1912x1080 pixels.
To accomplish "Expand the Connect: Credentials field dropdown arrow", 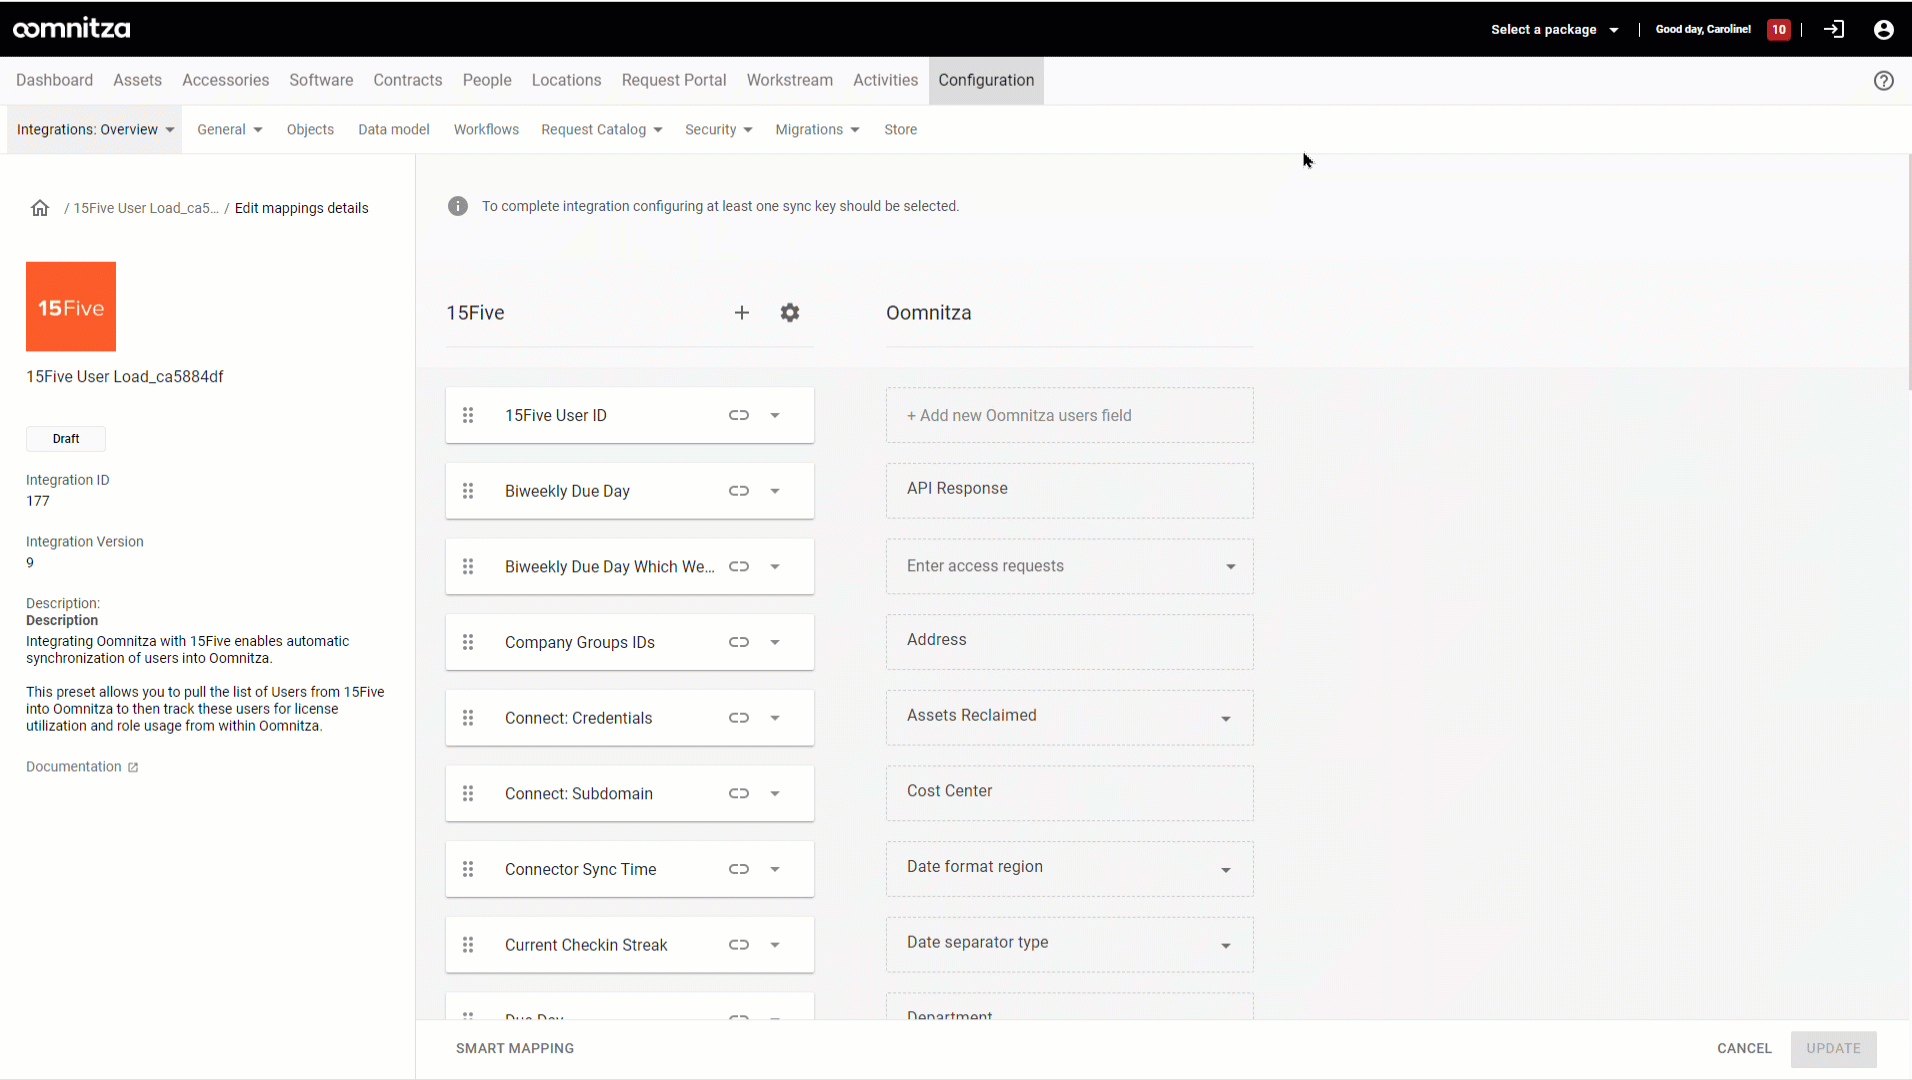I will point(775,718).
